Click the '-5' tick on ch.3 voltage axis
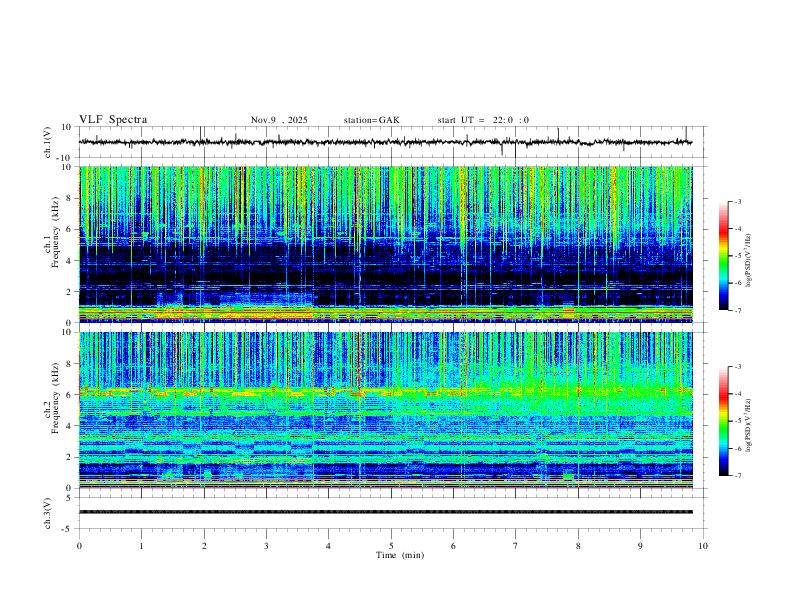The width and height of the screenshot is (792, 612). point(68,529)
